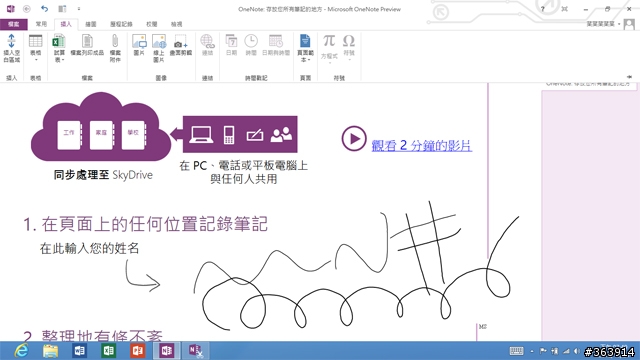Open Excel from the taskbar

click(108, 351)
